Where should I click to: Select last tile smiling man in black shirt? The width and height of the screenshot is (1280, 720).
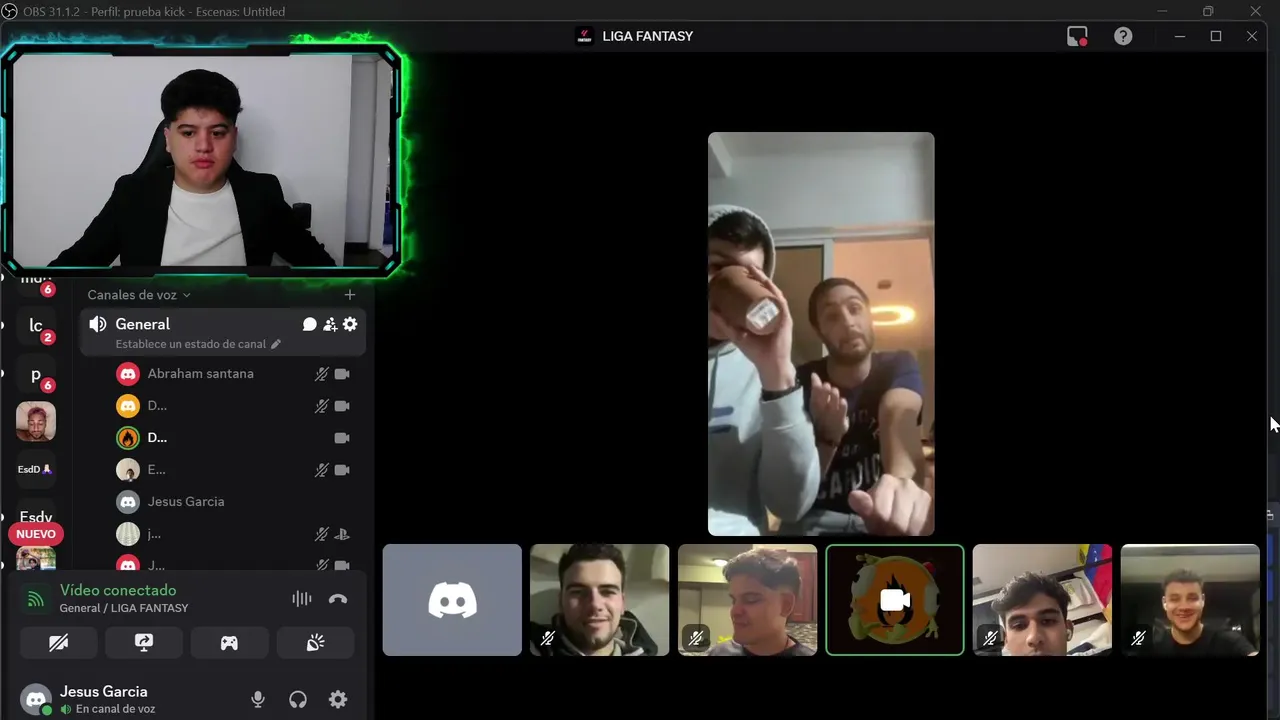[x=1190, y=600]
